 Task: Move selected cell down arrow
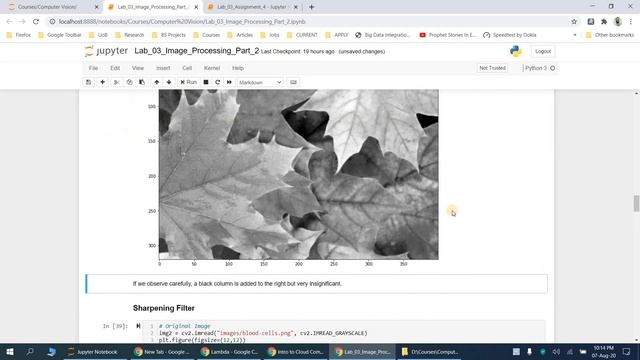[x=169, y=82]
